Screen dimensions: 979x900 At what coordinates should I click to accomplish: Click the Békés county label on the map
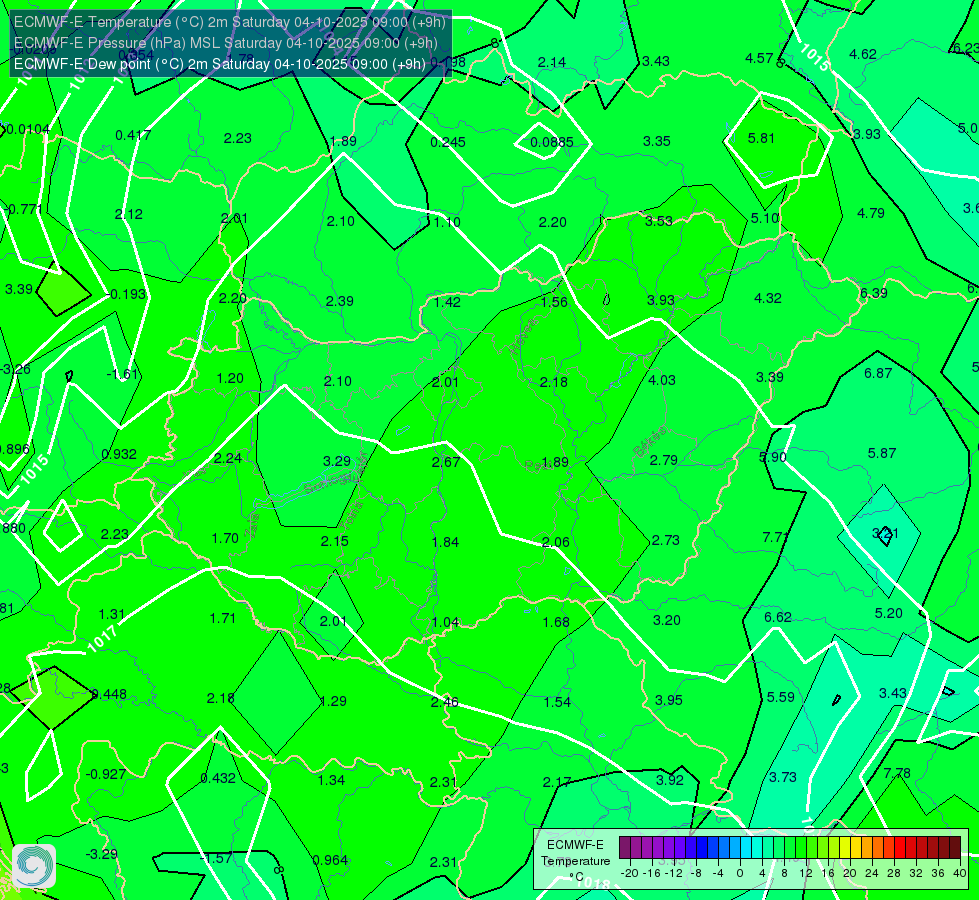click(x=649, y=442)
